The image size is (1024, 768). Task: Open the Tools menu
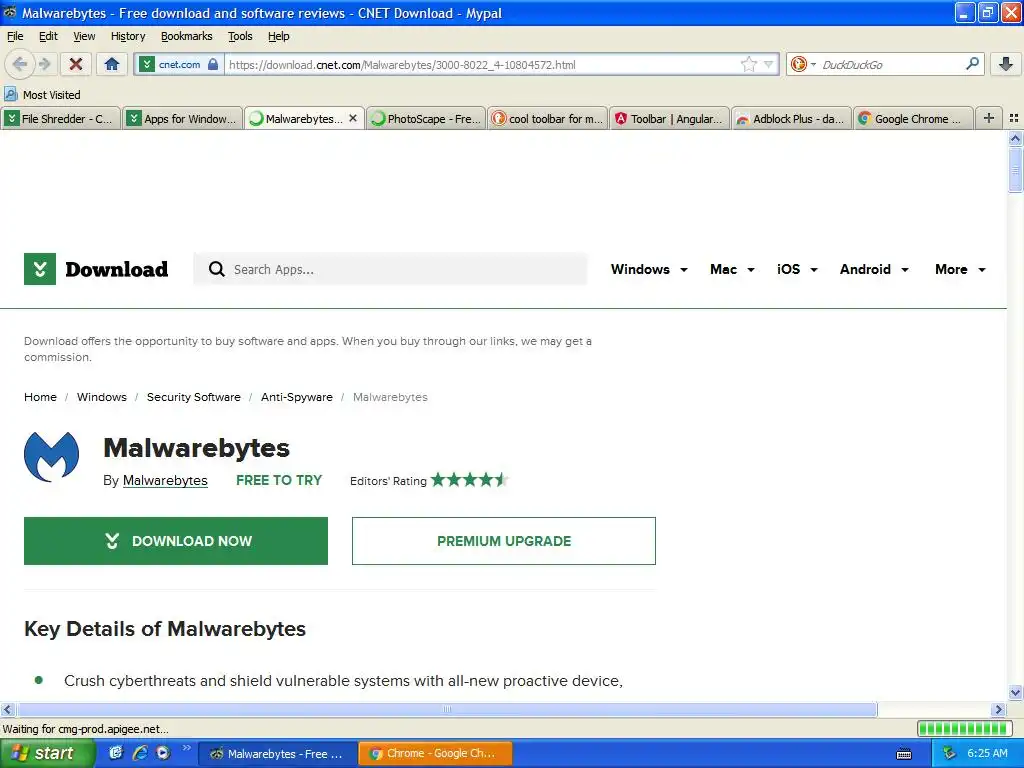click(240, 36)
